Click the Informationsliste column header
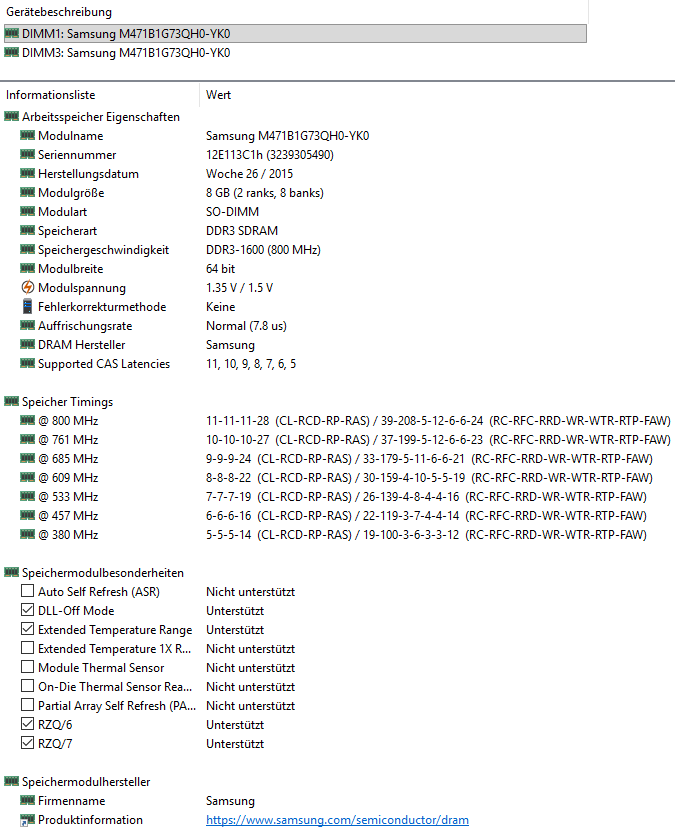The height and width of the screenshot is (831, 675). 50,95
